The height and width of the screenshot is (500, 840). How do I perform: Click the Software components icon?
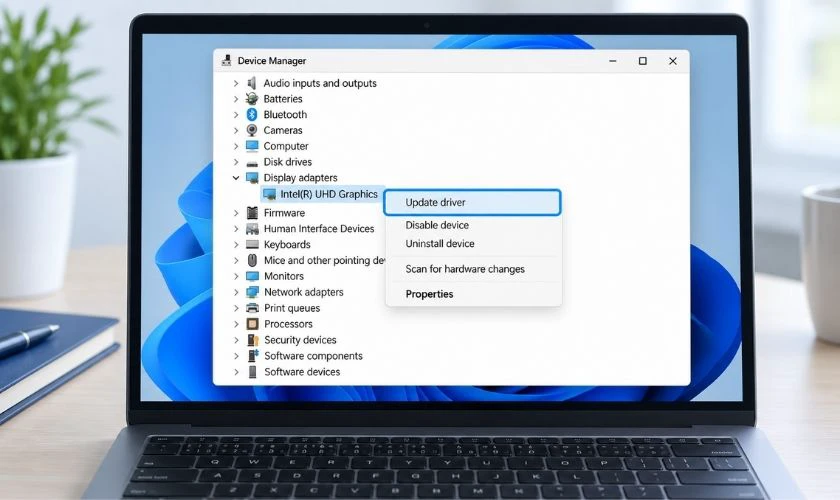(x=253, y=355)
